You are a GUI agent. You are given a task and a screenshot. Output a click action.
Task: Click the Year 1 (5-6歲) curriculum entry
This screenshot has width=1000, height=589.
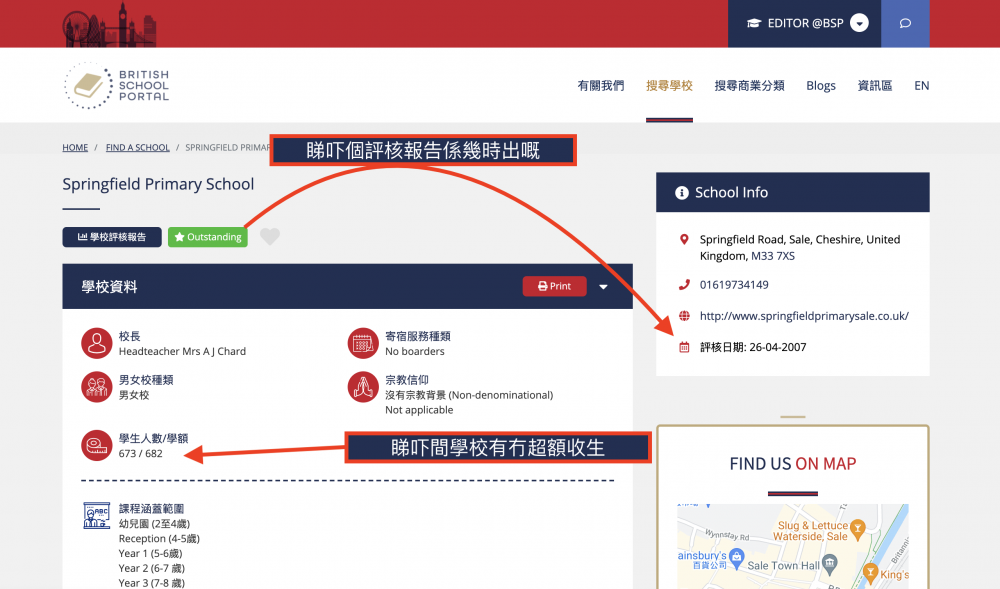[151, 553]
